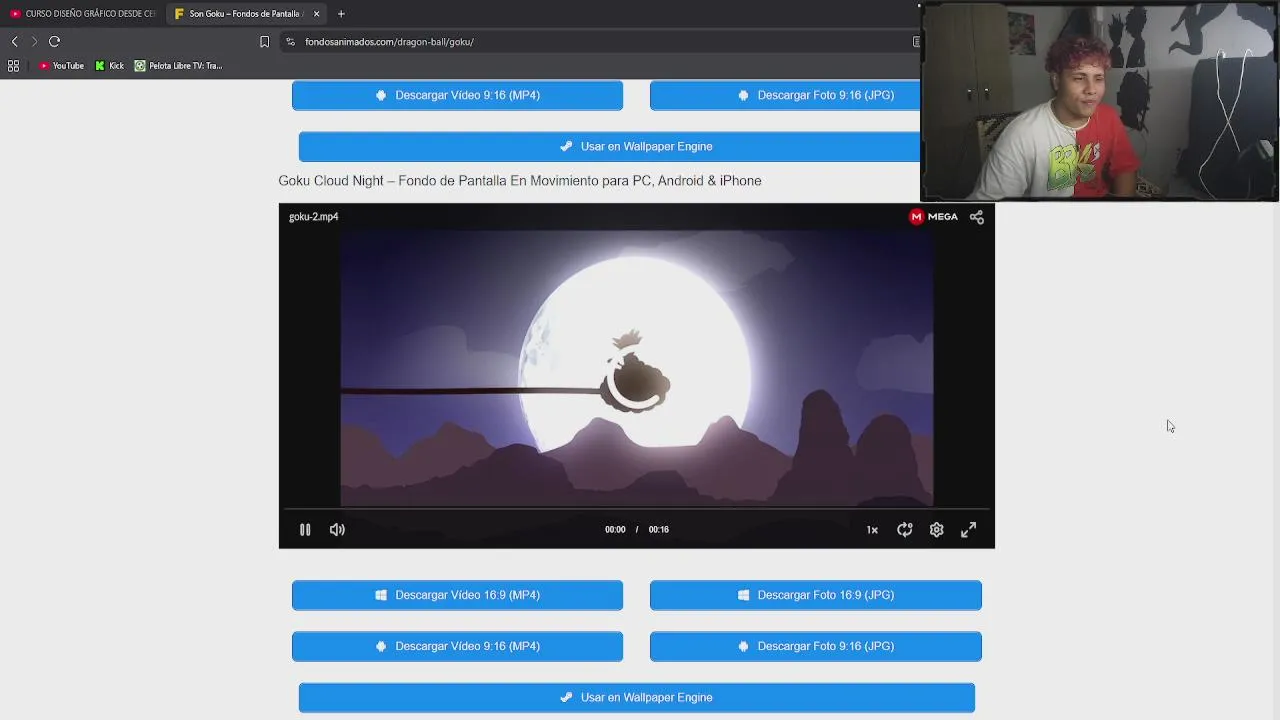The image size is (1280, 720).
Task: Click the 00:16 video duration text
Action: (x=658, y=530)
